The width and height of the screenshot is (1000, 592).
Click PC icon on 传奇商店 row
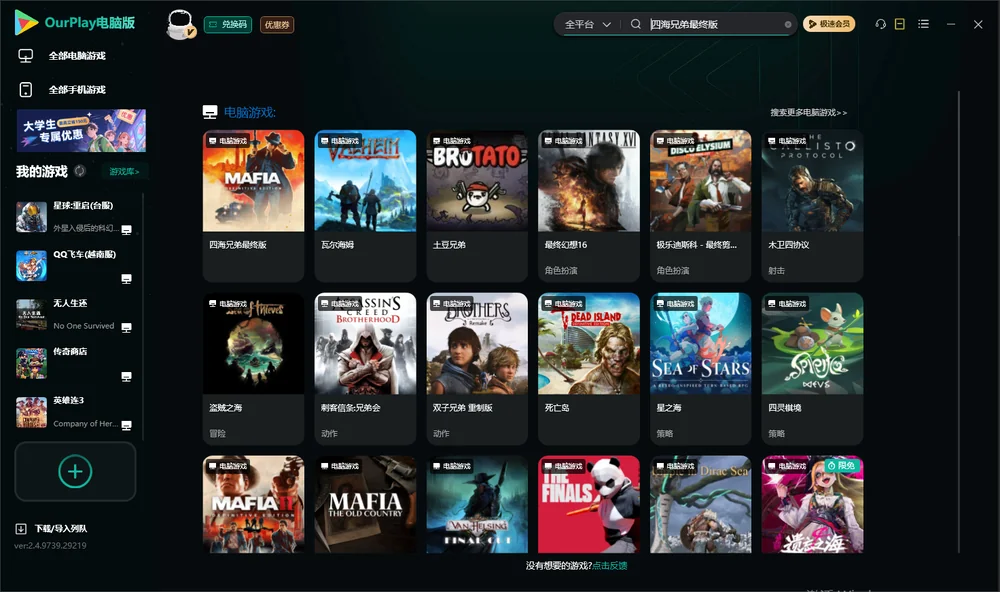pos(126,376)
